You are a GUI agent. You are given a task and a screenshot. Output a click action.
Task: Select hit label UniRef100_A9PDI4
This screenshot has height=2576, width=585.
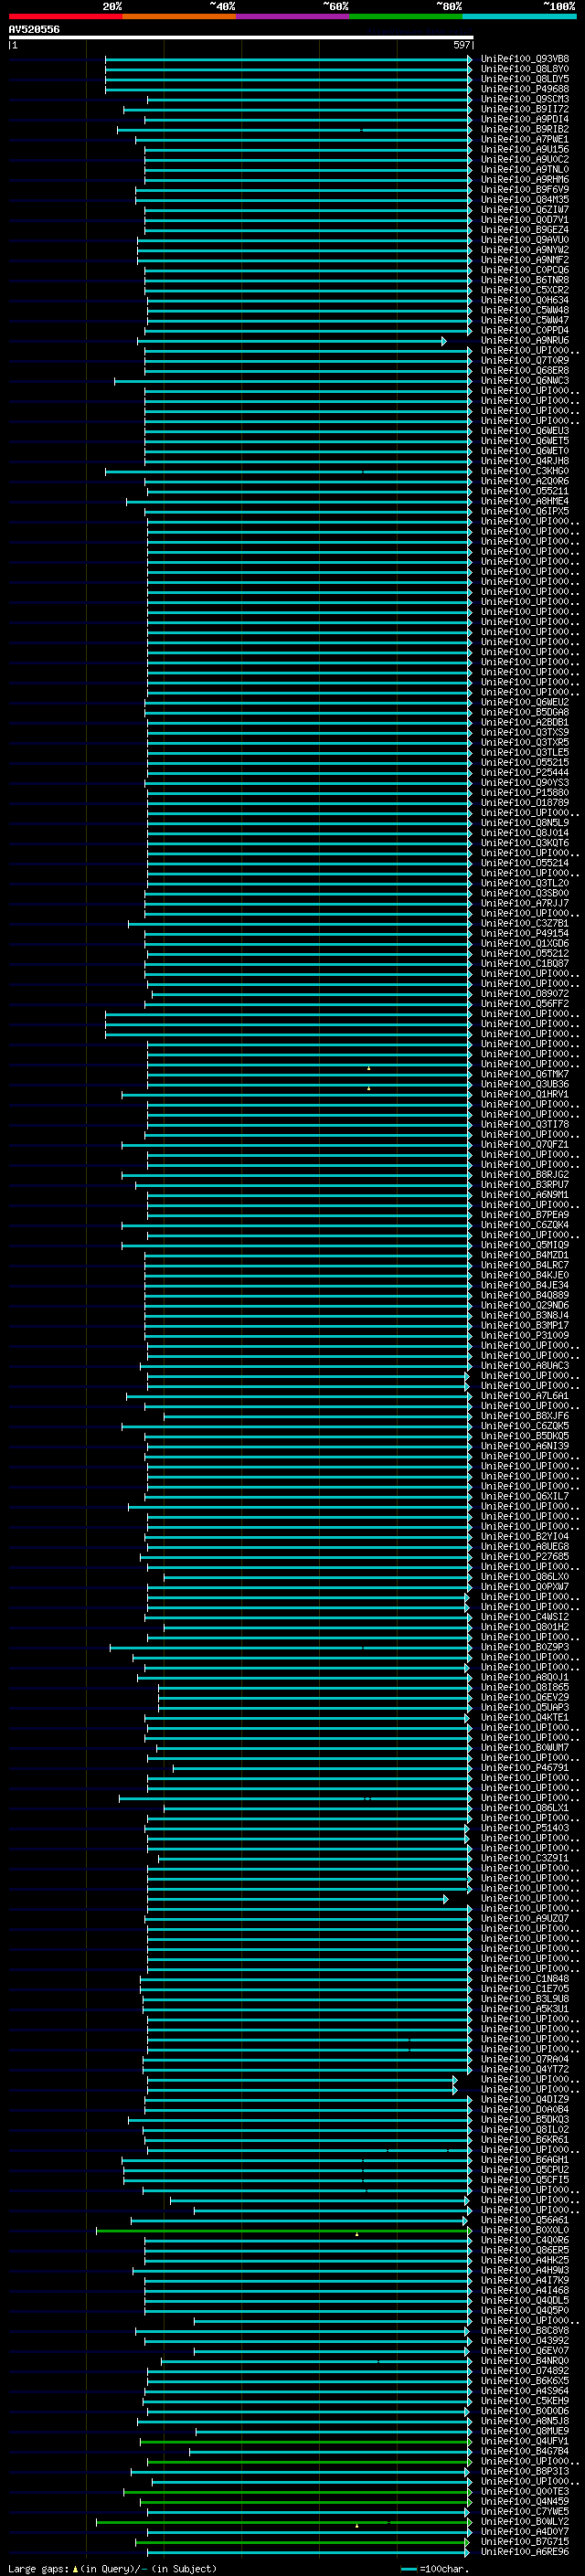click(525, 119)
